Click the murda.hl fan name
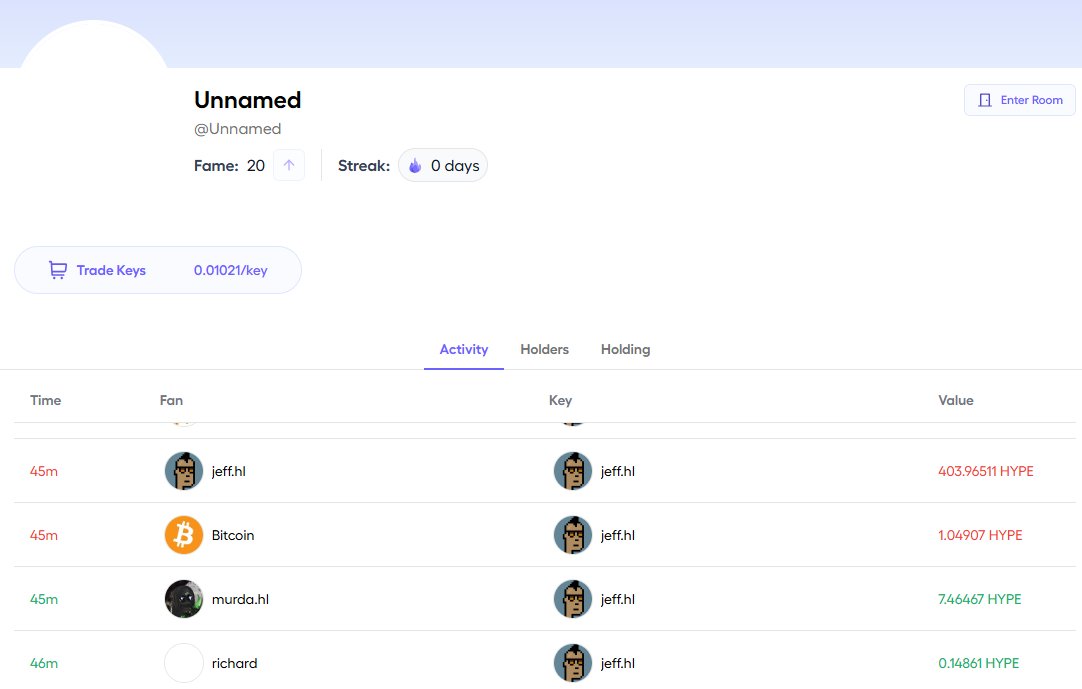The width and height of the screenshot is (1082, 689). tap(240, 599)
